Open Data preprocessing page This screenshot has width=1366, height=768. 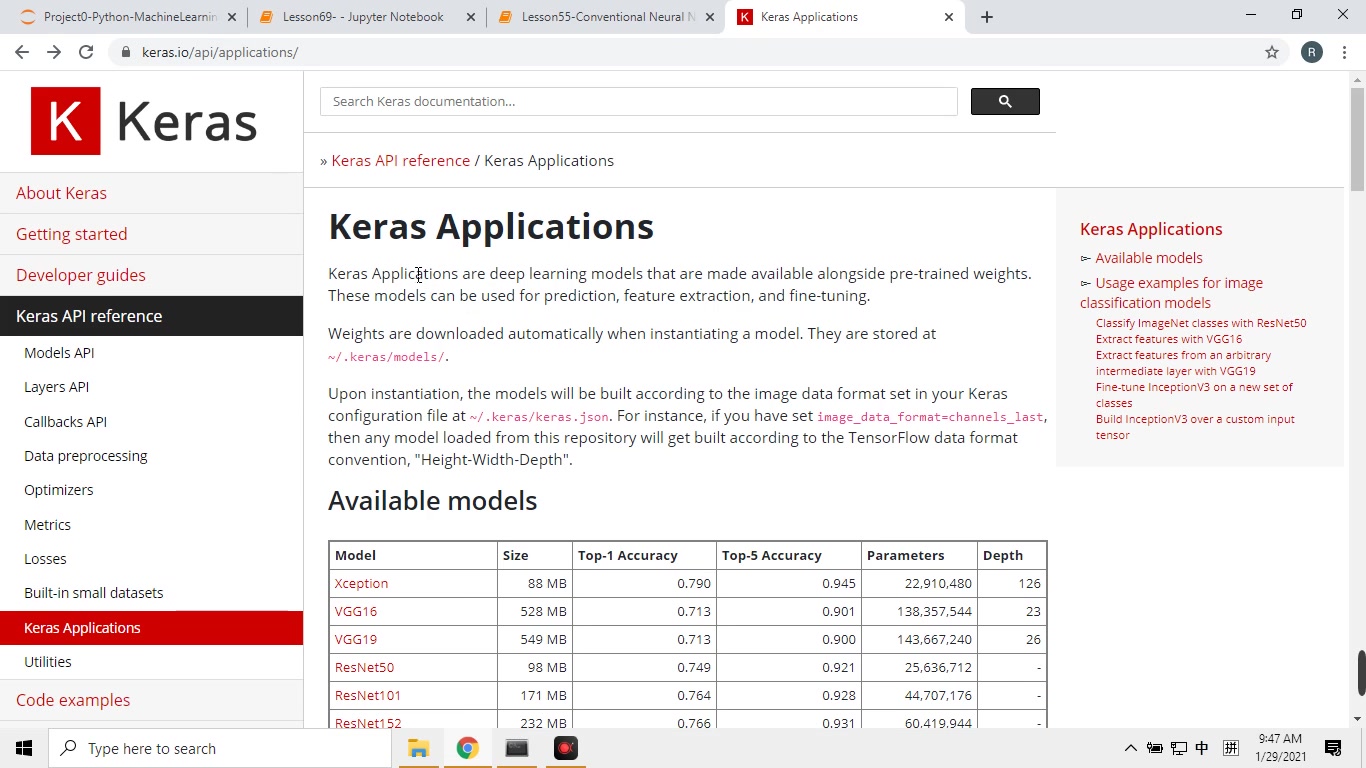click(x=85, y=456)
